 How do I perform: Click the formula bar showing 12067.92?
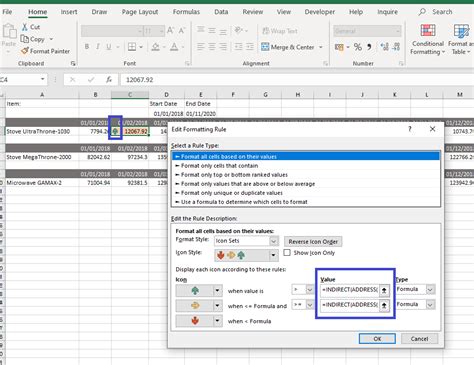click(x=297, y=80)
